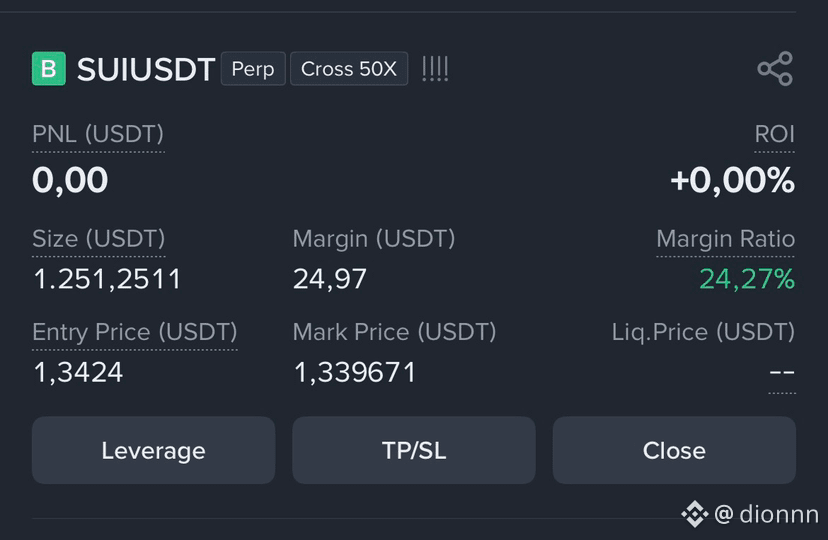Select the Perp contract tag
This screenshot has height=540, width=828.
pyautogui.click(x=253, y=69)
